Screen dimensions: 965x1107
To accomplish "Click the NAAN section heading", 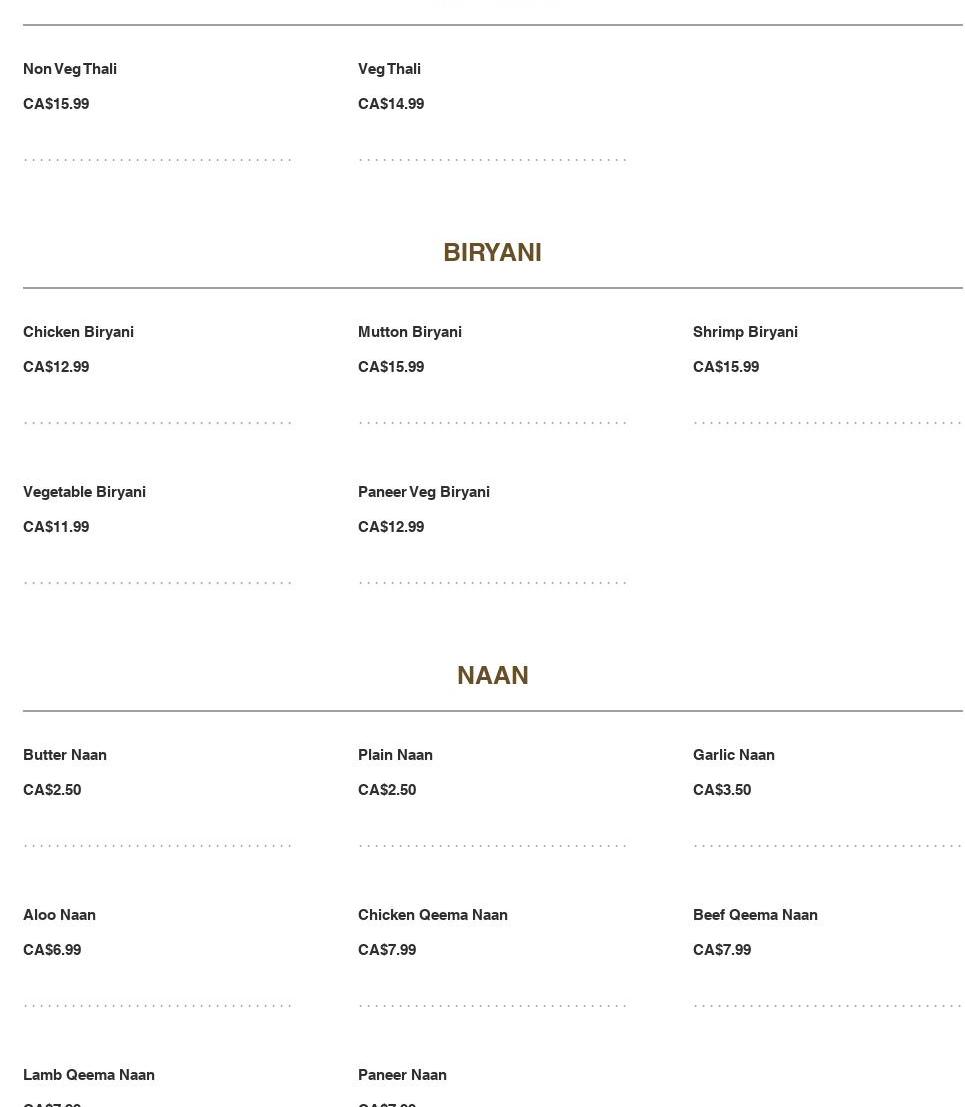I will point(492,676).
